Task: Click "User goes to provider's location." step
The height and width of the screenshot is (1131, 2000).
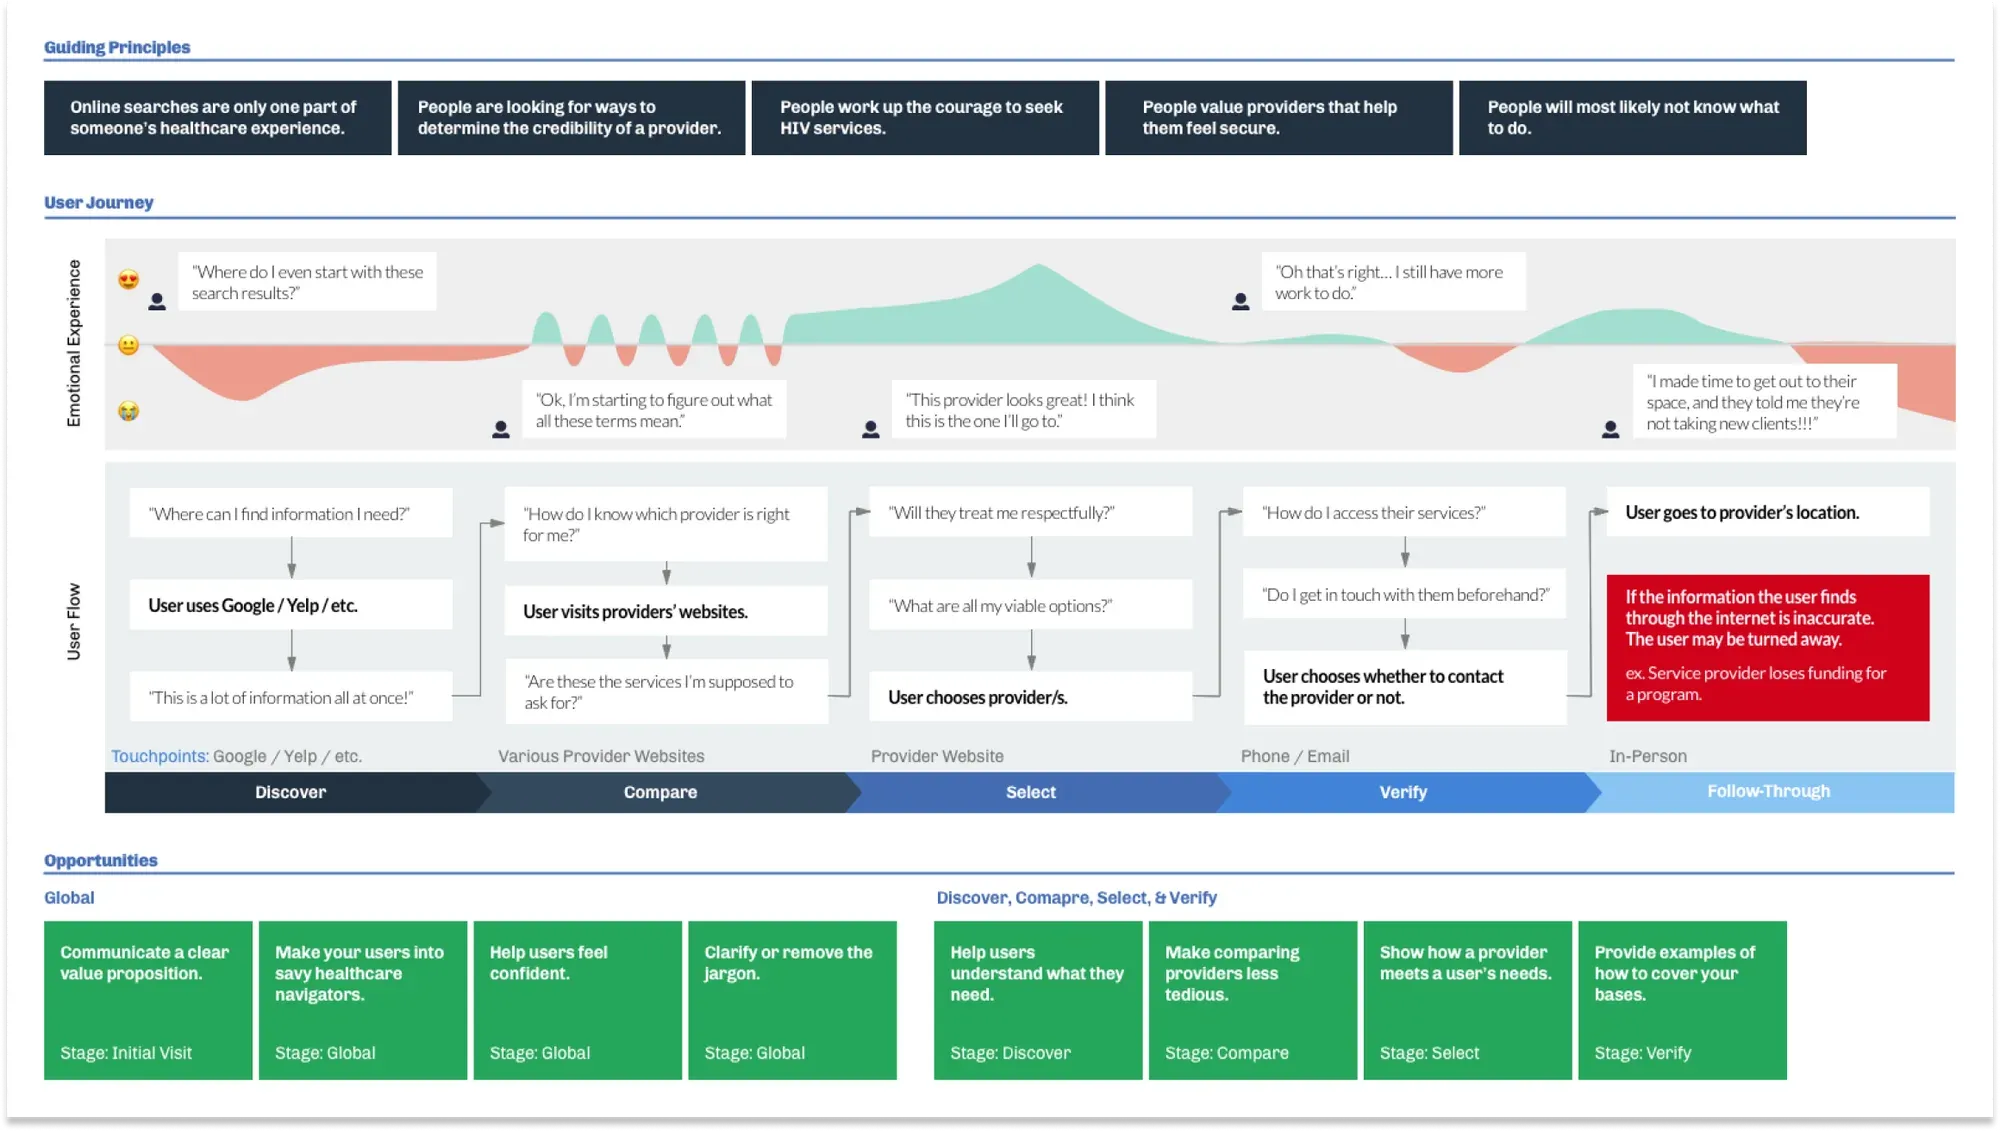Action: tap(1768, 512)
